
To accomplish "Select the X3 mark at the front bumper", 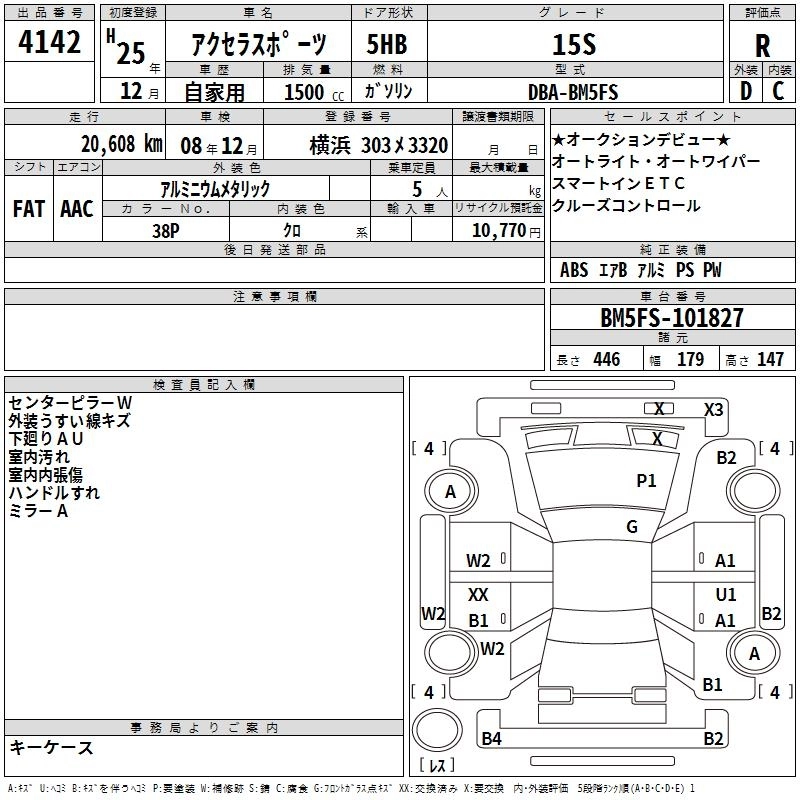I will pyautogui.click(x=714, y=409).
